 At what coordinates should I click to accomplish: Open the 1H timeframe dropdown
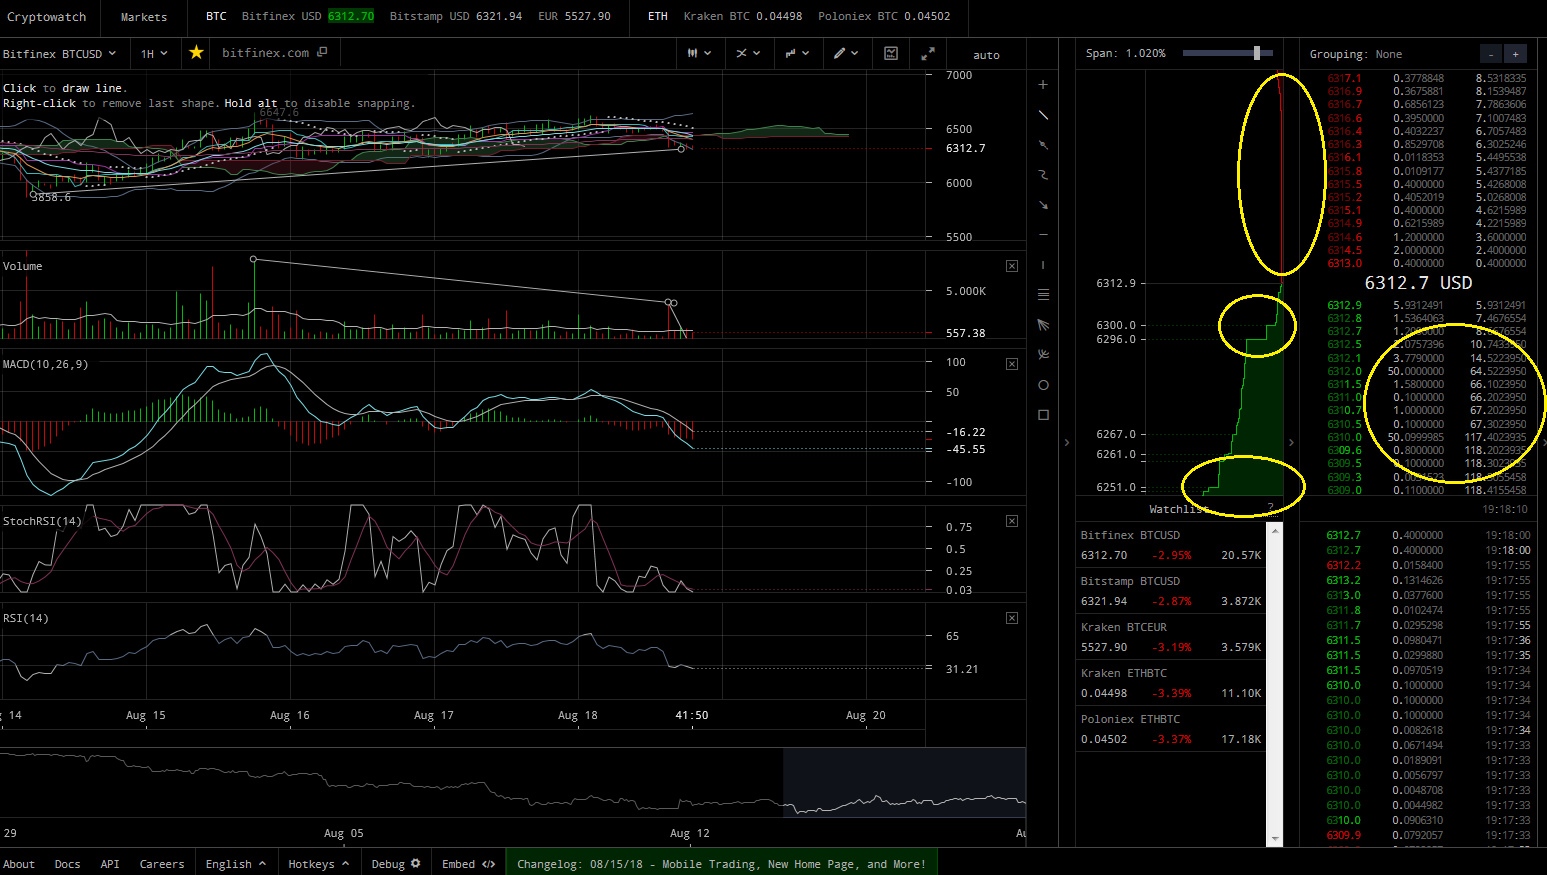[x=154, y=54]
